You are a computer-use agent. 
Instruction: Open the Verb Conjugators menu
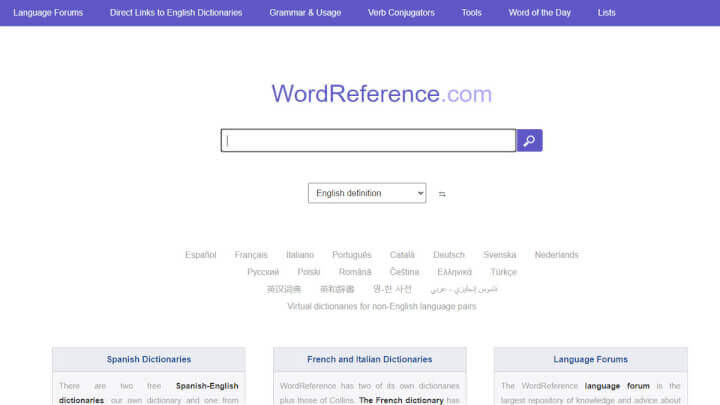[x=401, y=13]
